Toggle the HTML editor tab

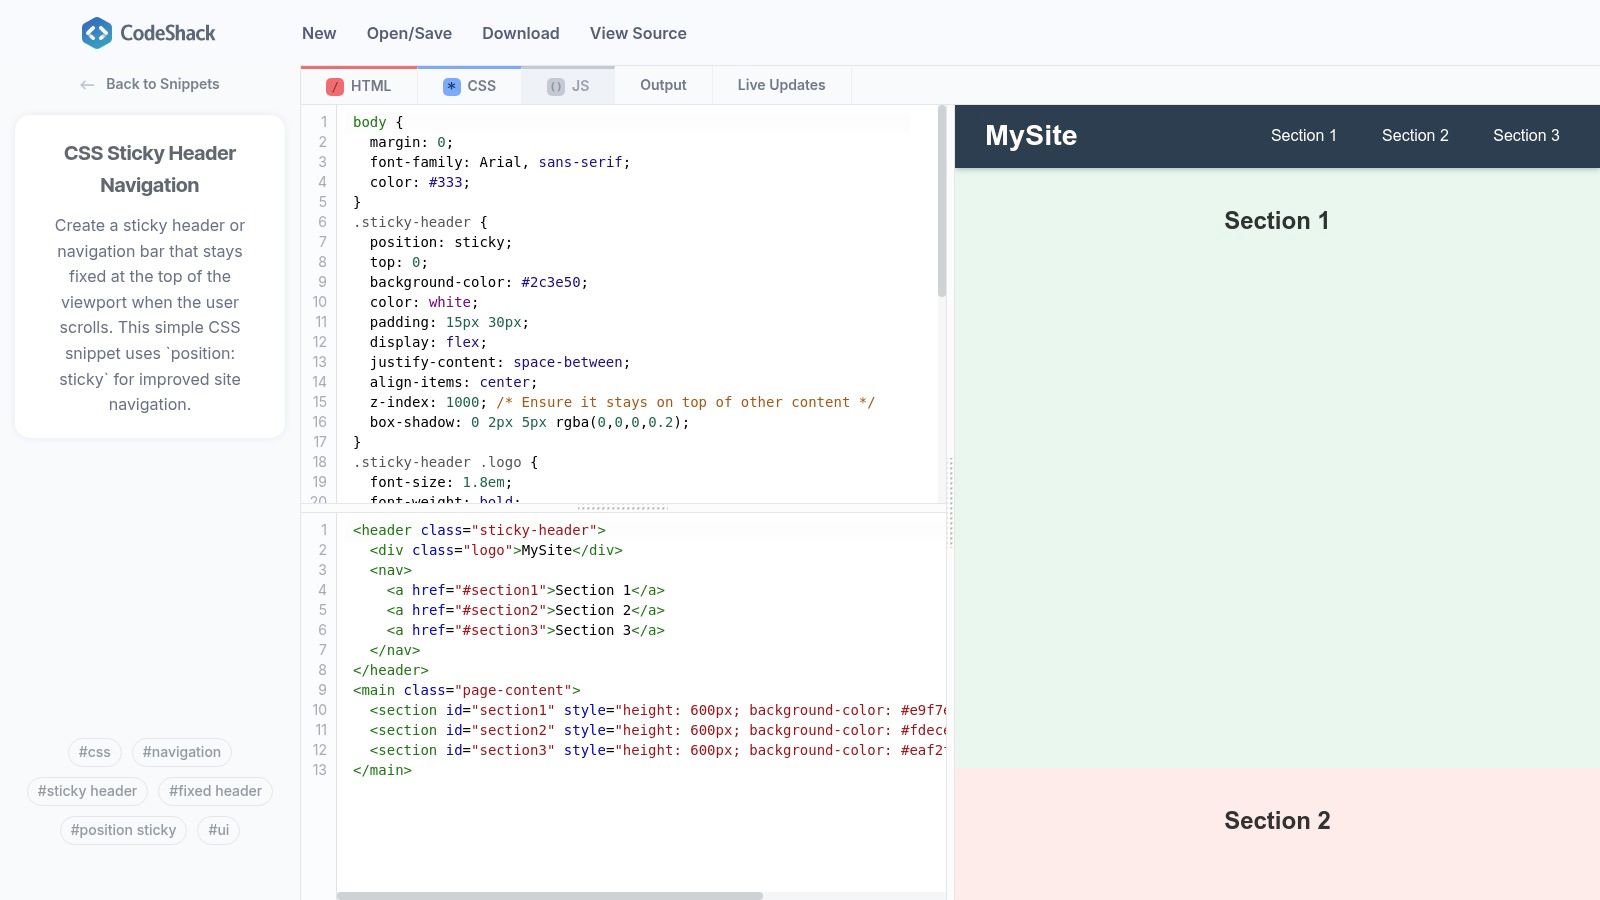click(x=359, y=86)
